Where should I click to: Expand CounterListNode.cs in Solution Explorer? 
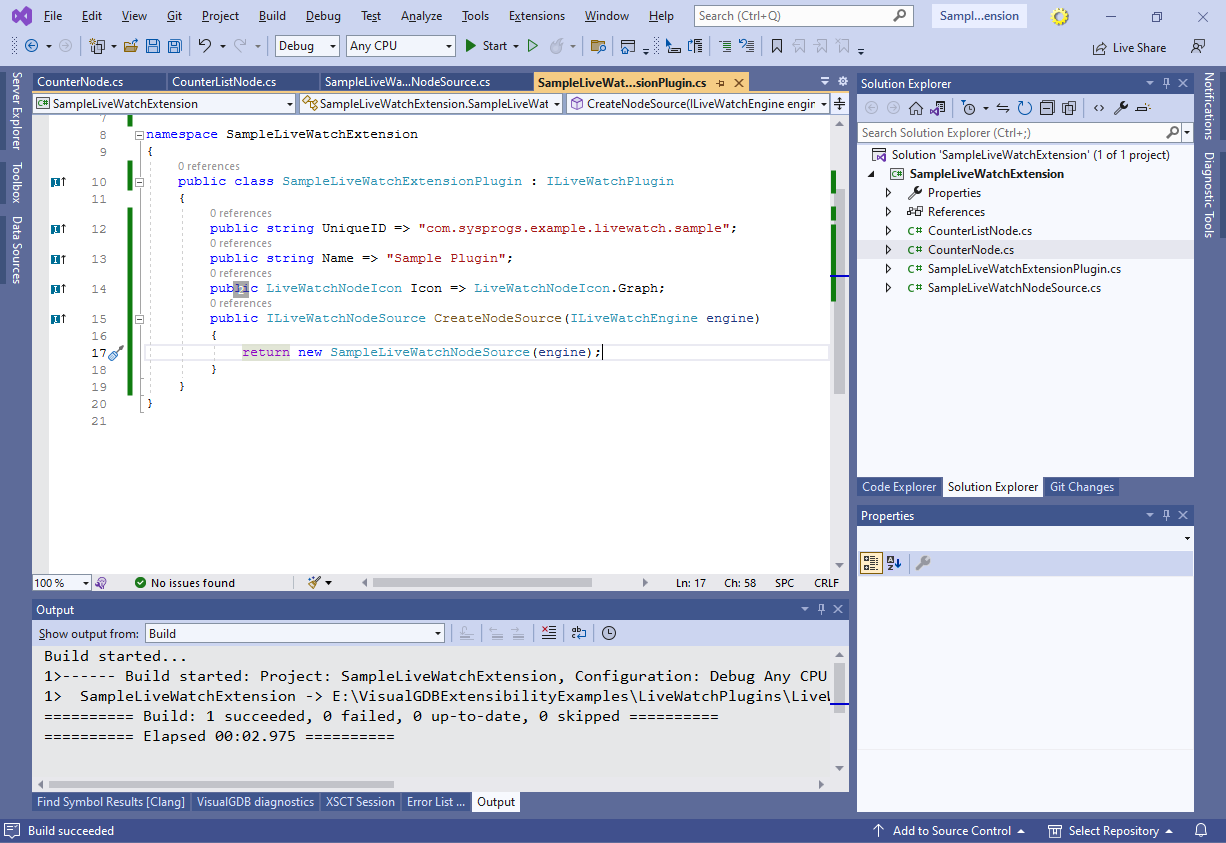888,231
